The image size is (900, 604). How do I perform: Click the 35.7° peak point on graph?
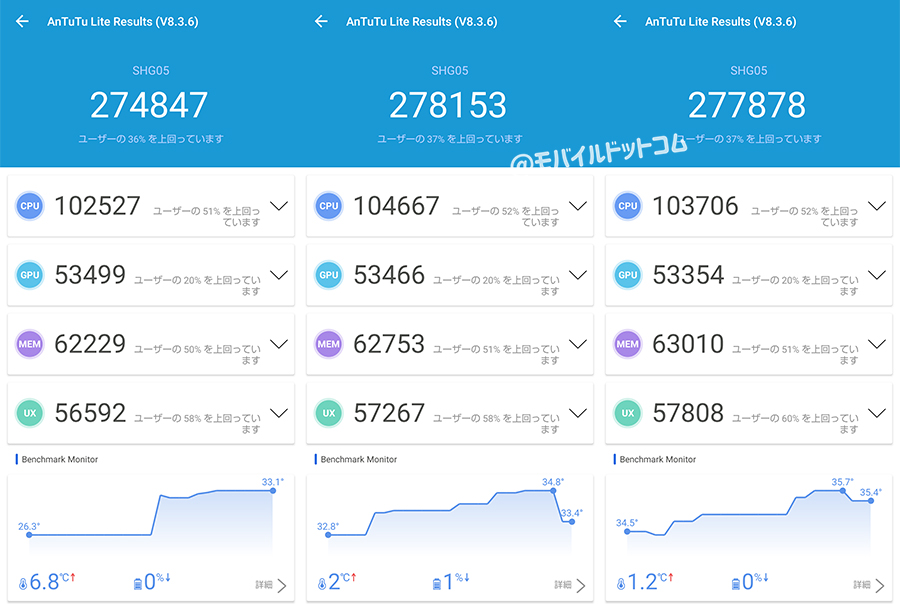843,490
